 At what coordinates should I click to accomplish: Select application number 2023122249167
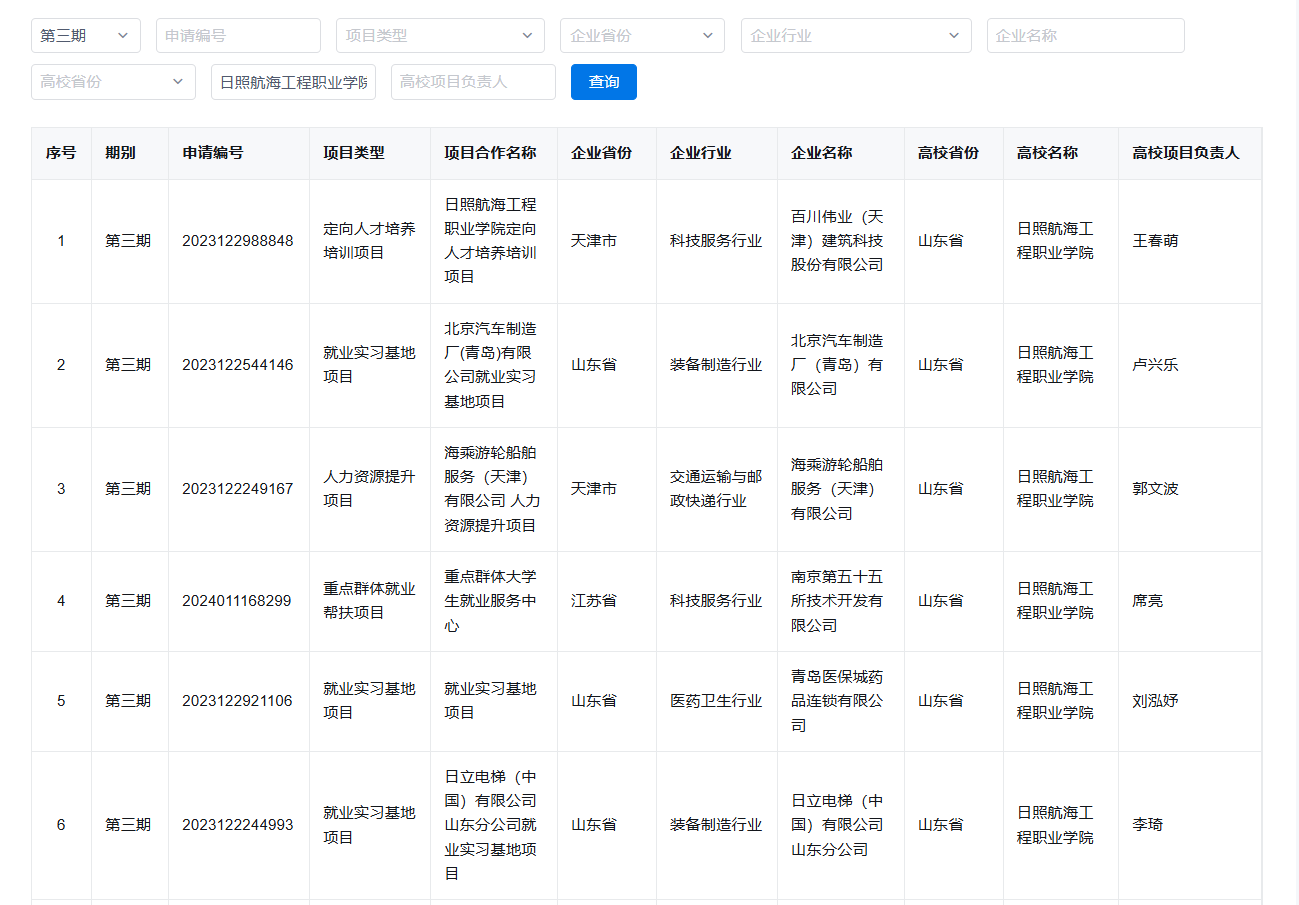[238, 489]
